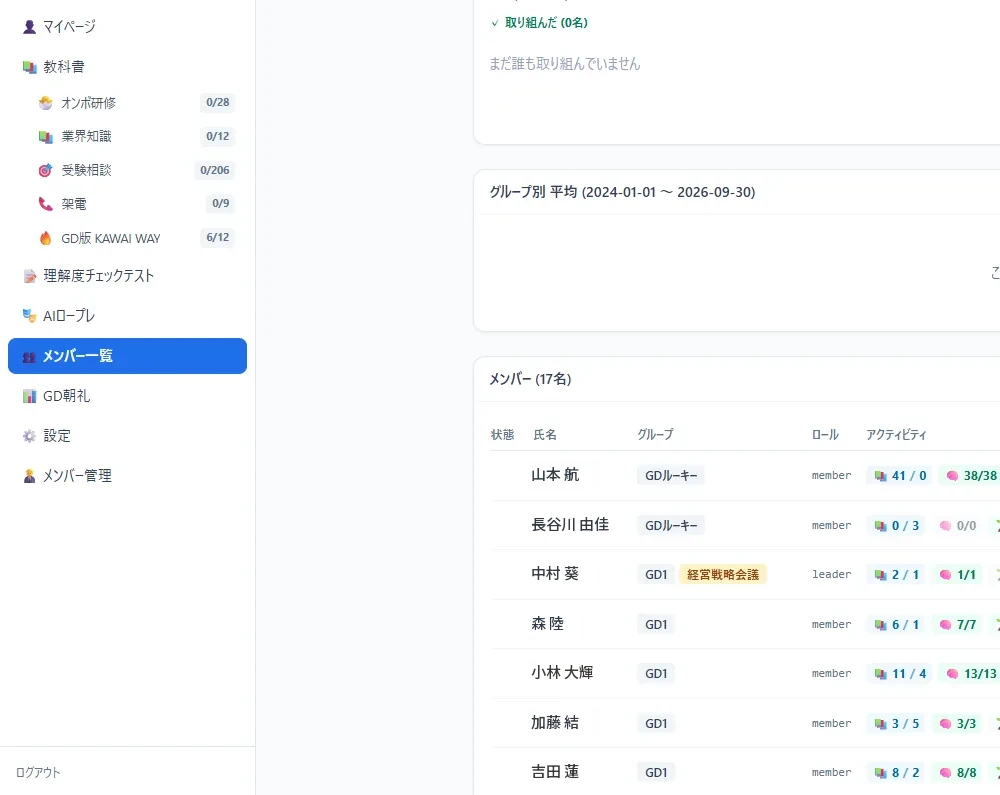Open 設定 settings page

[127, 436]
